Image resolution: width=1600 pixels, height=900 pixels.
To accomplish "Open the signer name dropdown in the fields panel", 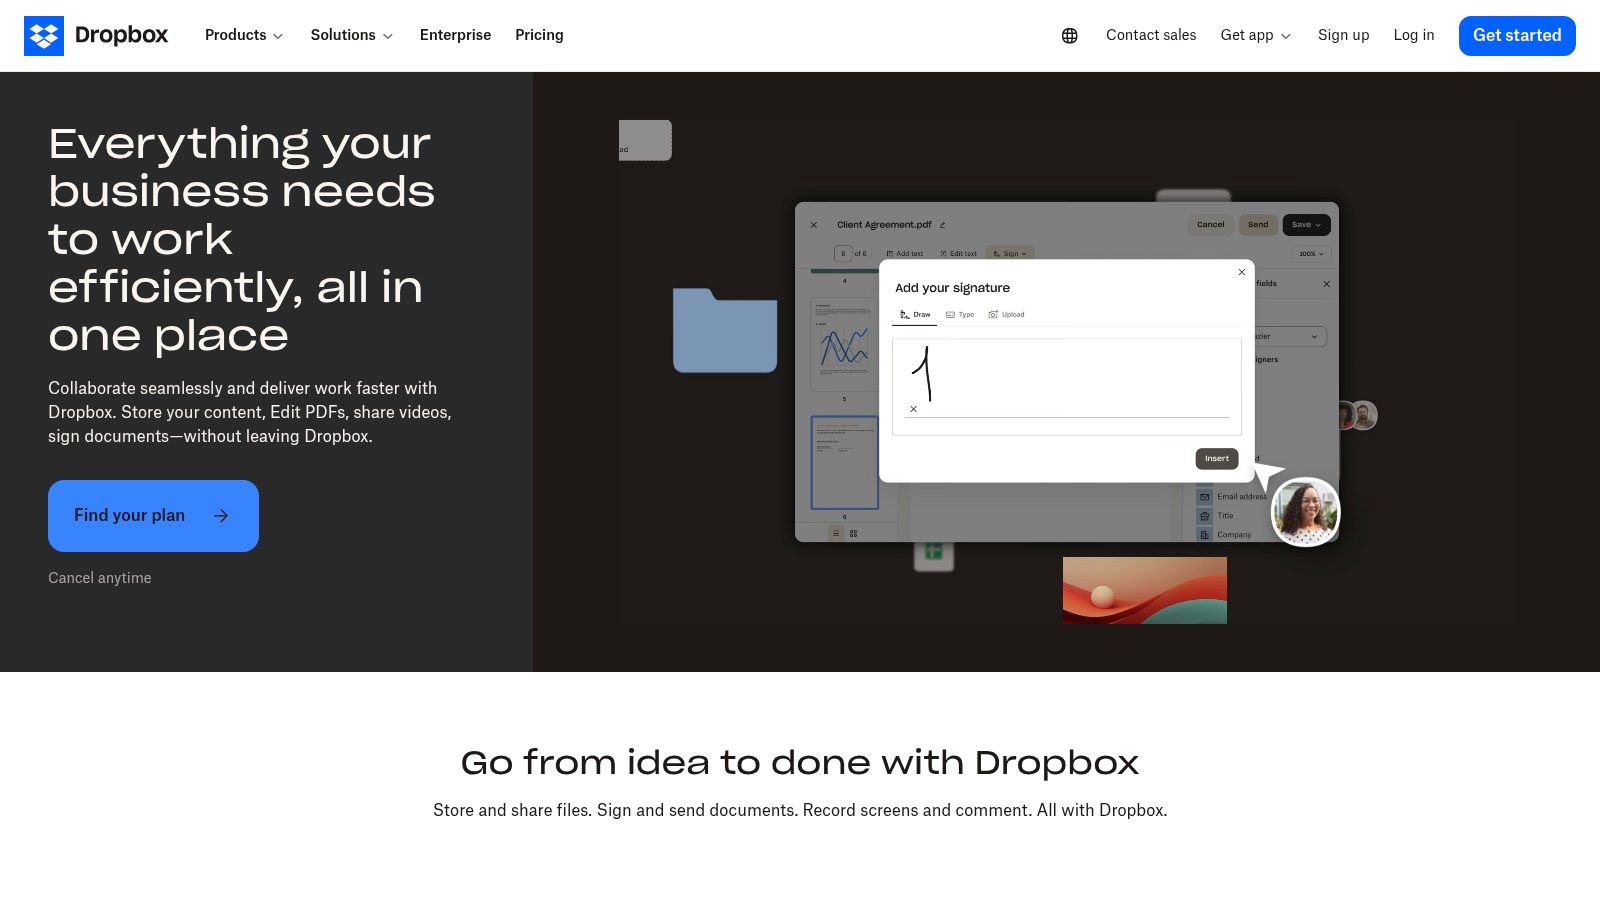I will coord(1289,337).
